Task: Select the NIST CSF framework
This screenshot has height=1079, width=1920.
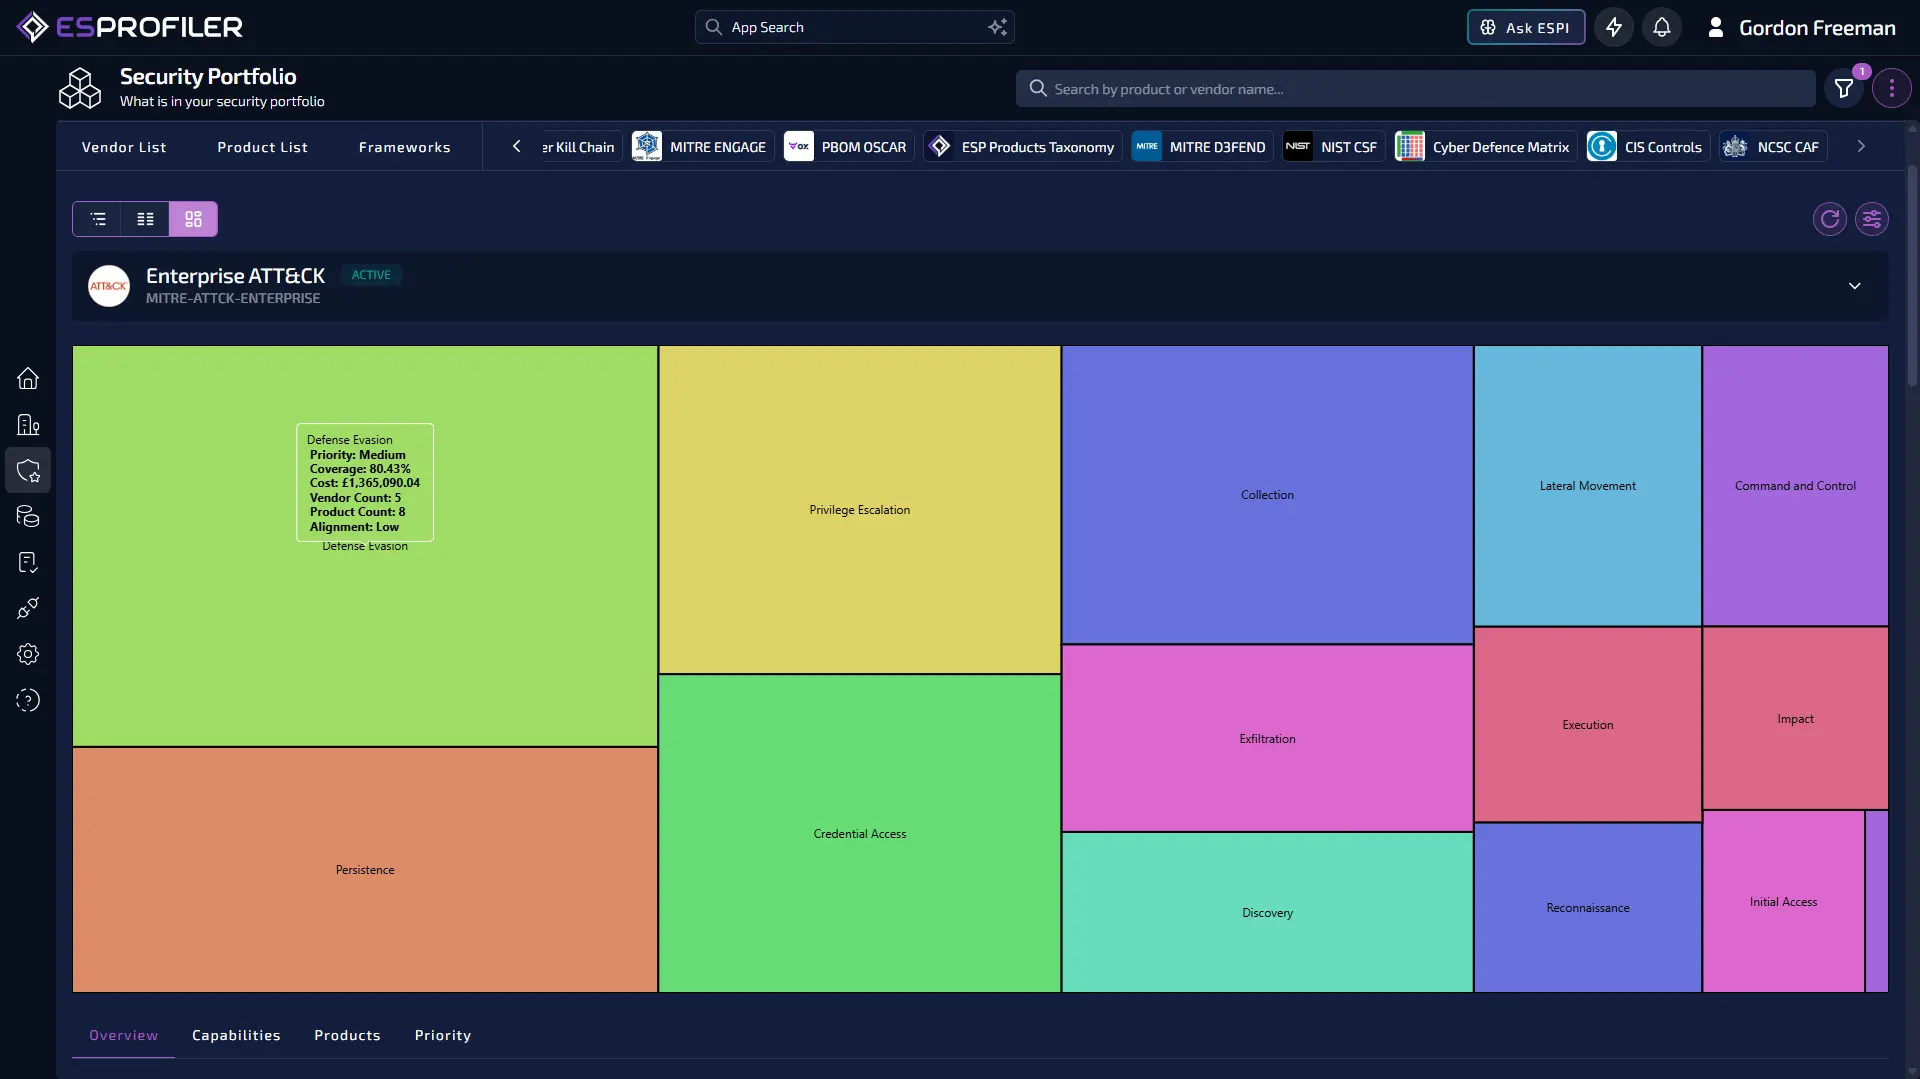Action: pyautogui.click(x=1333, y=146)
